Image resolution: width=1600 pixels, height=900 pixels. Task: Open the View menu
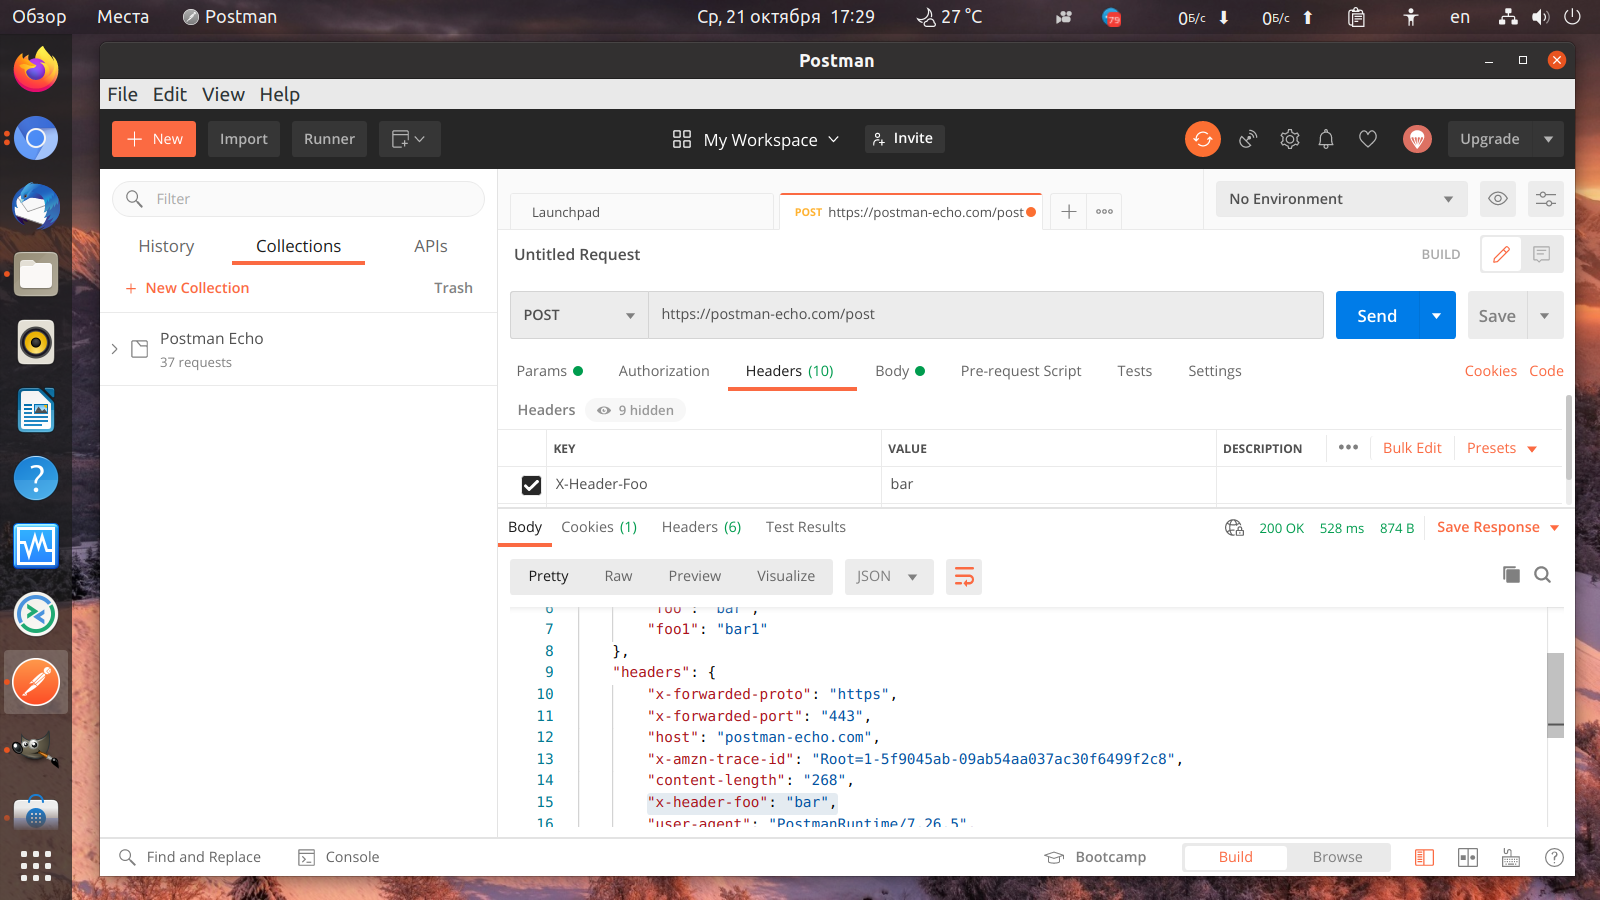[x=223, y=94]
